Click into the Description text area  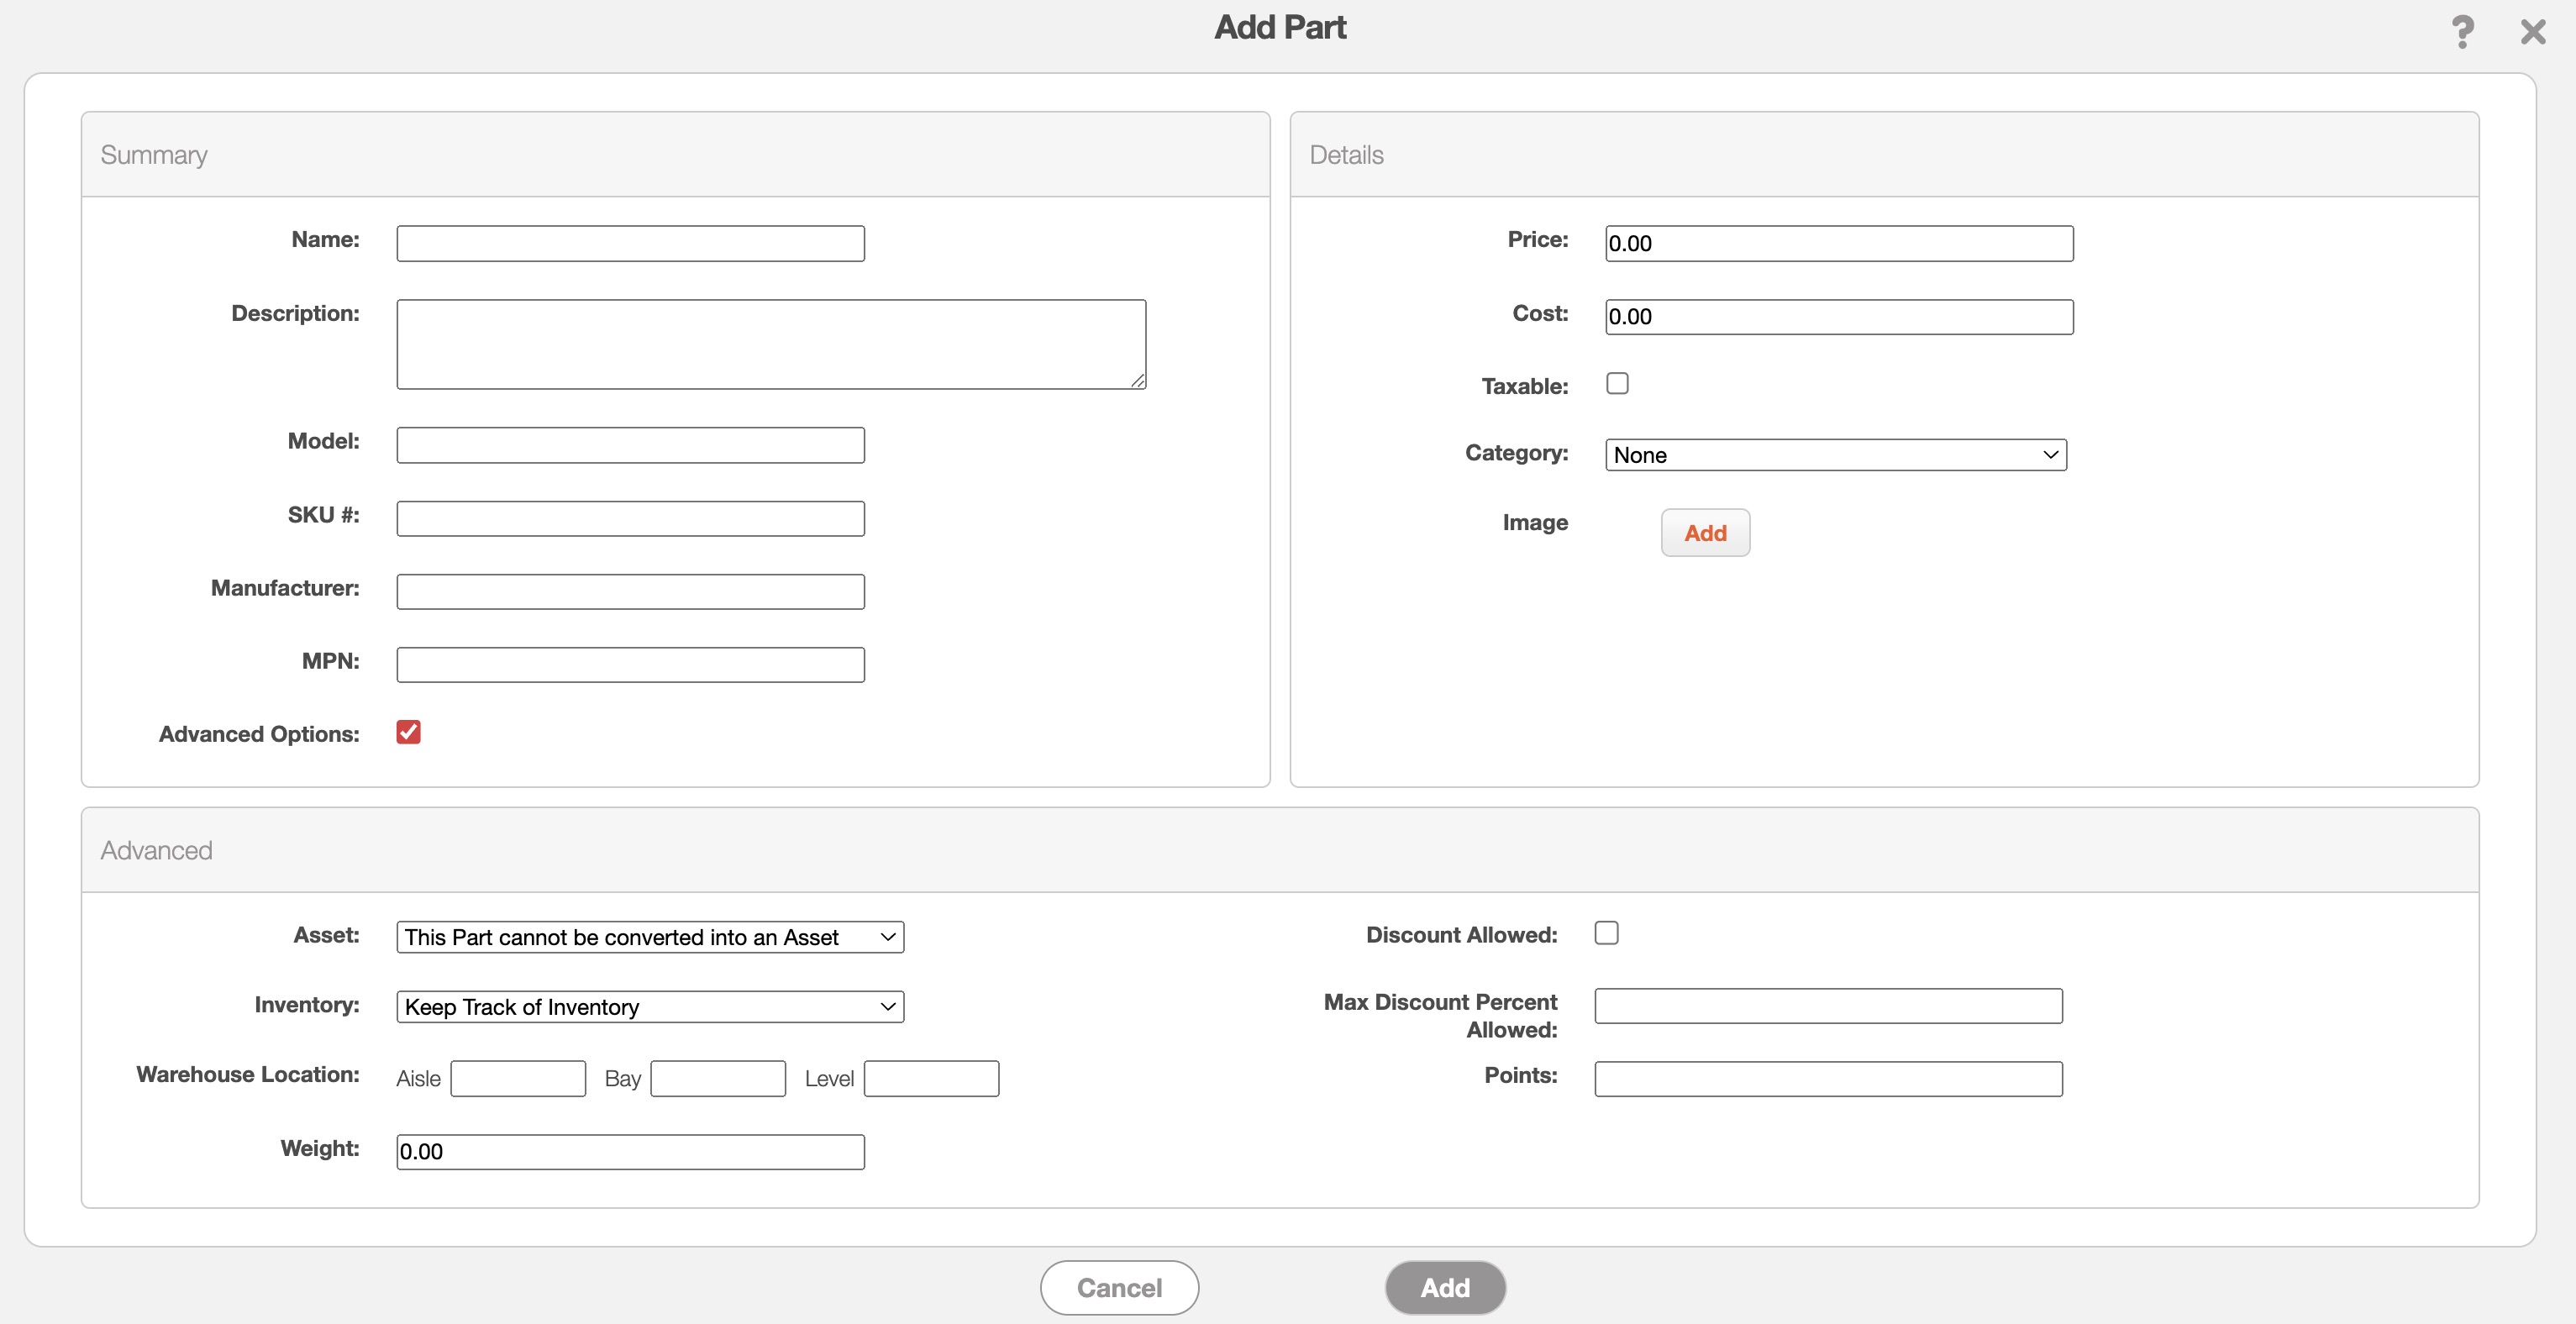tap(770, 344)
